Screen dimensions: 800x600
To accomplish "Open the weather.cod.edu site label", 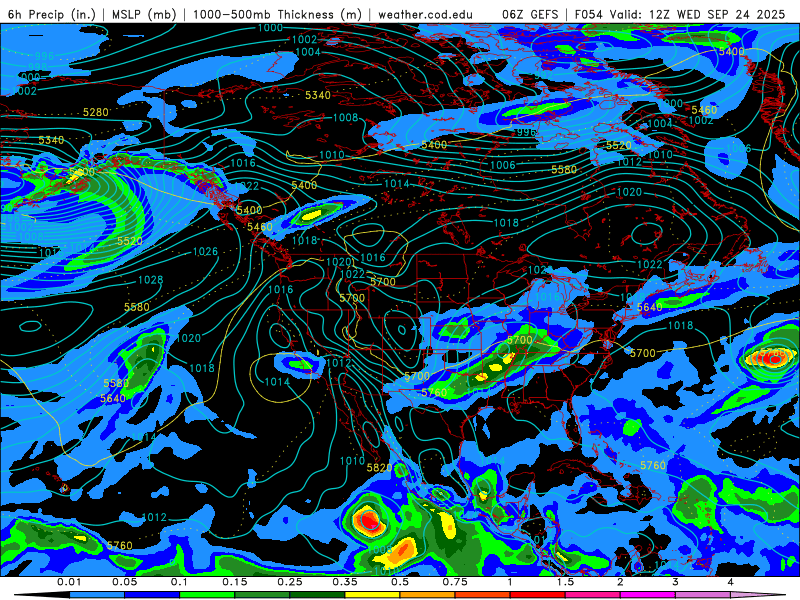I will (x=425, y=14).
